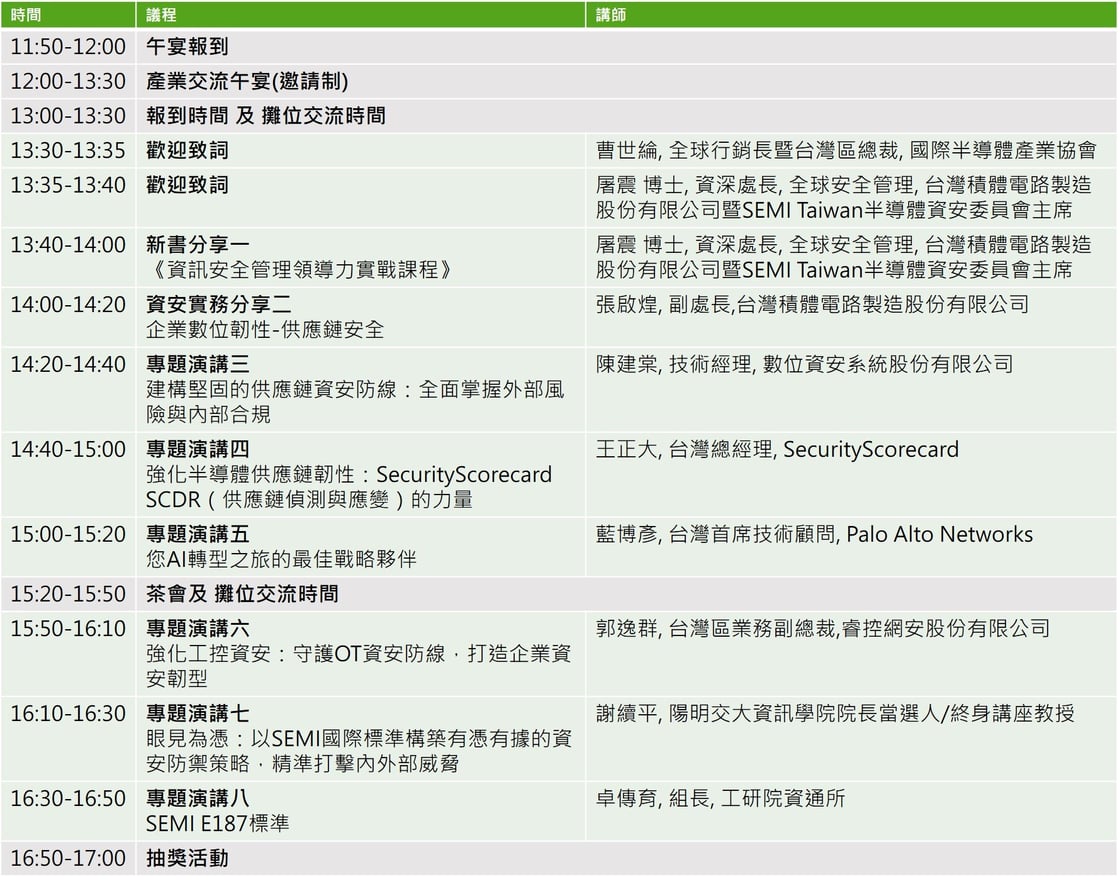Image resolution: width=1120 pixels, height=884 pixels.
Task: Select the 13:00-13:30 time cell
Action: (68, 116)
